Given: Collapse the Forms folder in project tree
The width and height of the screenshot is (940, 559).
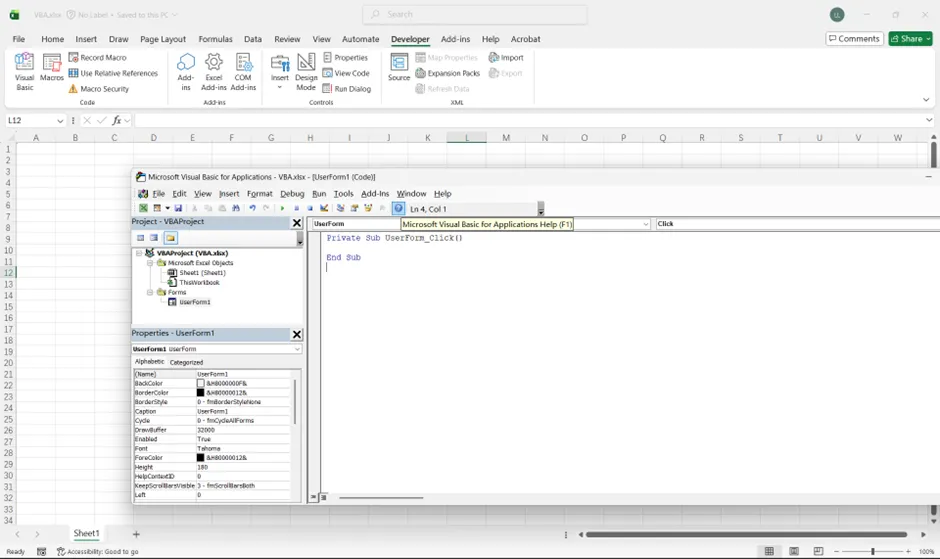Looking at the screenshot, I should (150, 292).
